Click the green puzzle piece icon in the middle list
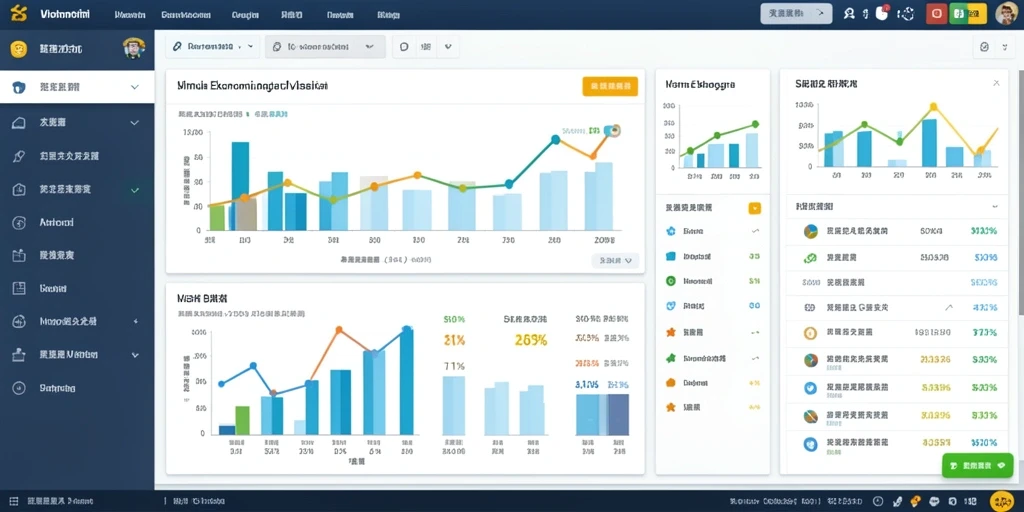Screen dimensions: 1024x512 coord(670,358)
